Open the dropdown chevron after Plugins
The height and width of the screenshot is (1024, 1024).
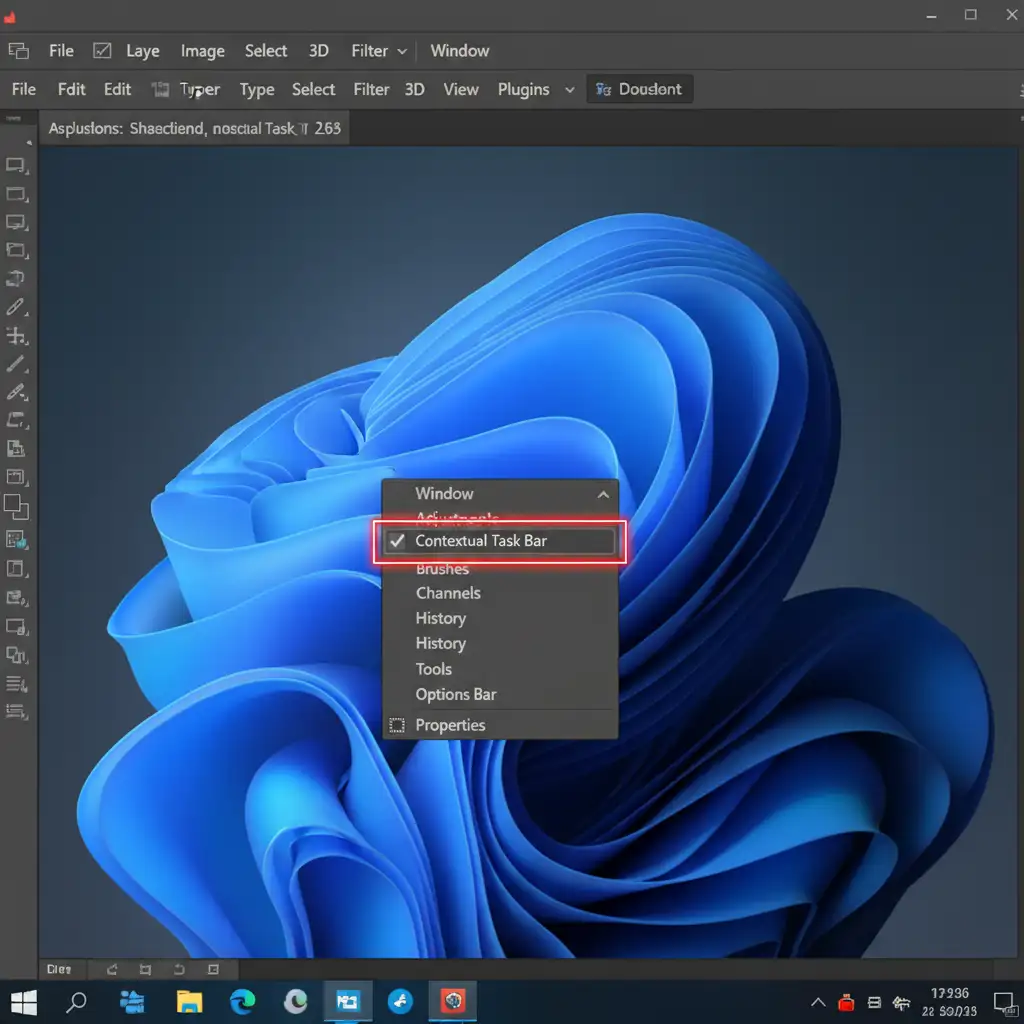pos(570,90)
